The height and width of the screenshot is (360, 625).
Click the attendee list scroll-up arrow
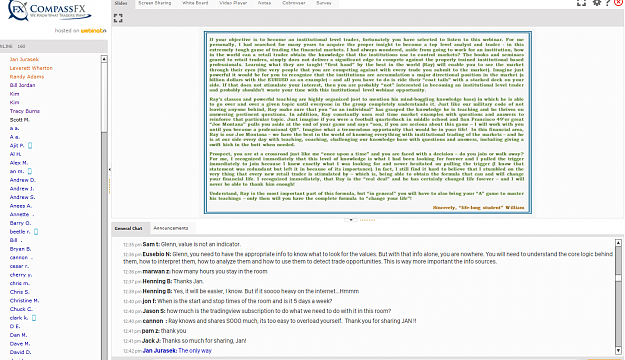click(104, 59)
